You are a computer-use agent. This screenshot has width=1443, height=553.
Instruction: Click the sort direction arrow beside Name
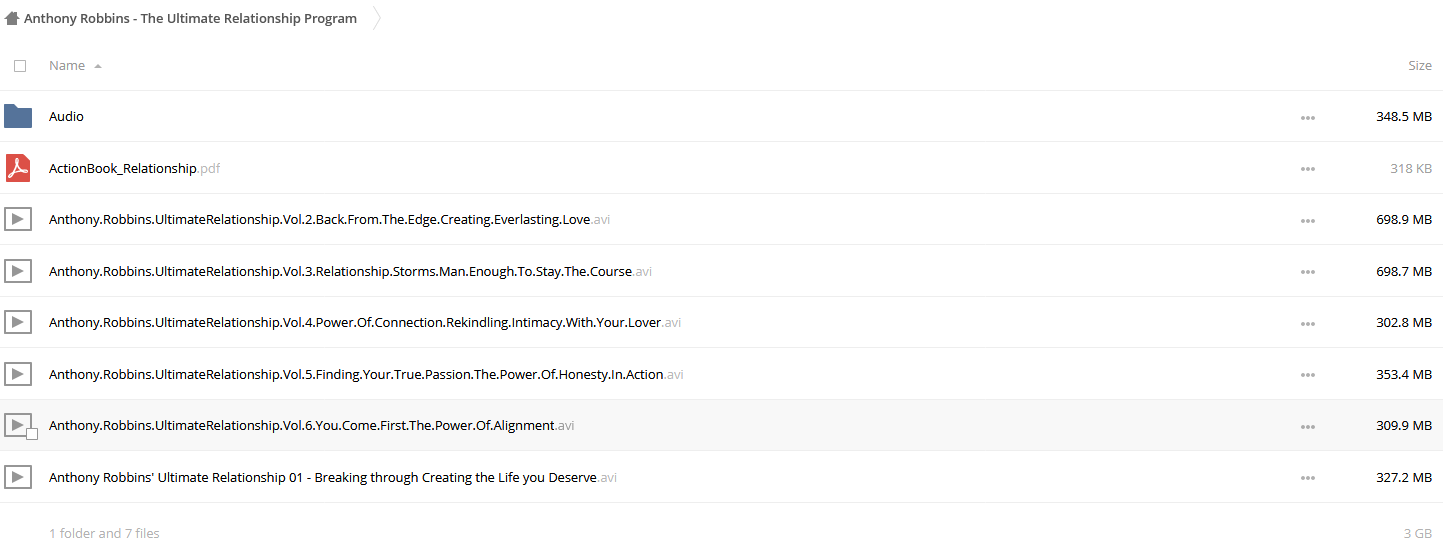[98, 66]
